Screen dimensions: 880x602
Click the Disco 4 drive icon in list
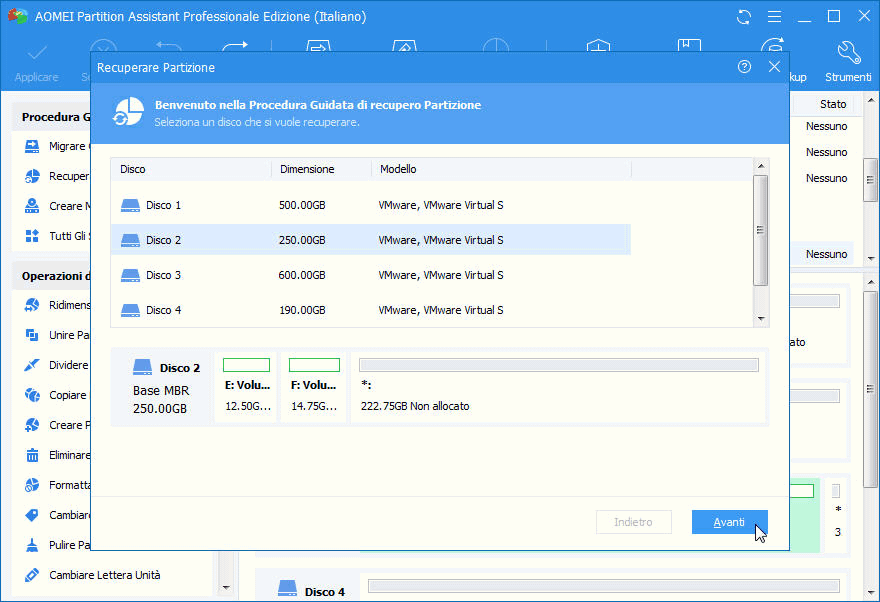[x=130, y=310]
